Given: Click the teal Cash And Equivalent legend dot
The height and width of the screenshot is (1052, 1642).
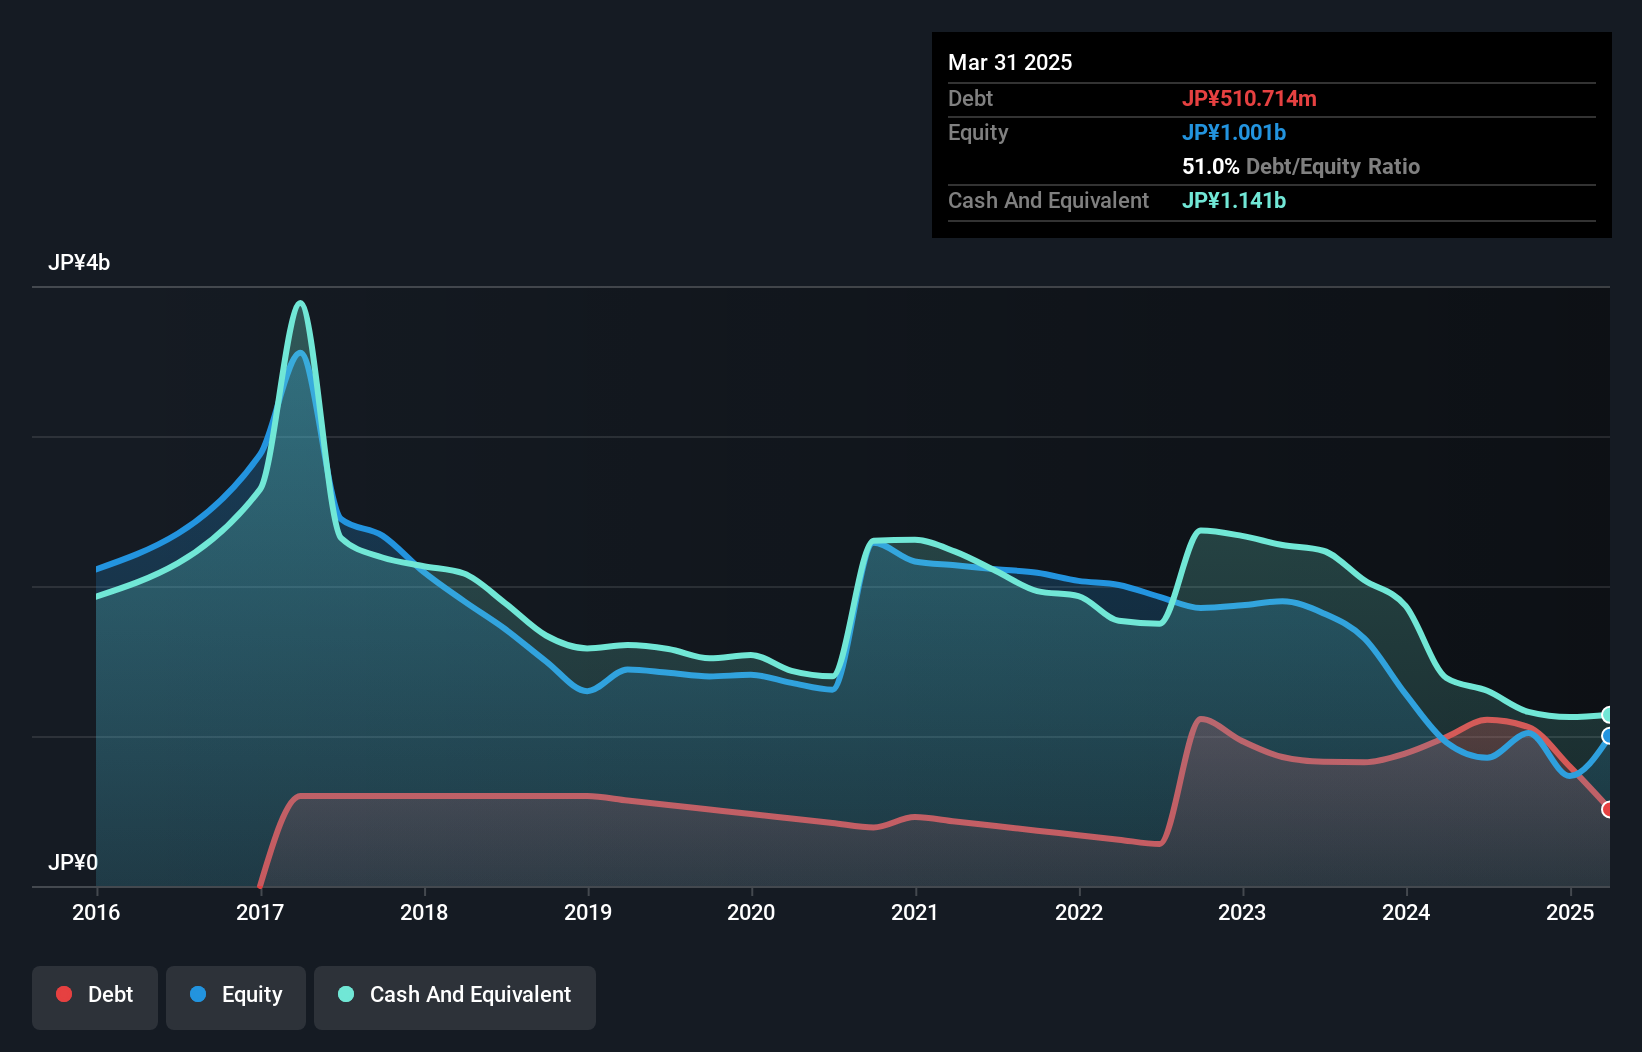Looking at the screenshot, I should (346, 994).
